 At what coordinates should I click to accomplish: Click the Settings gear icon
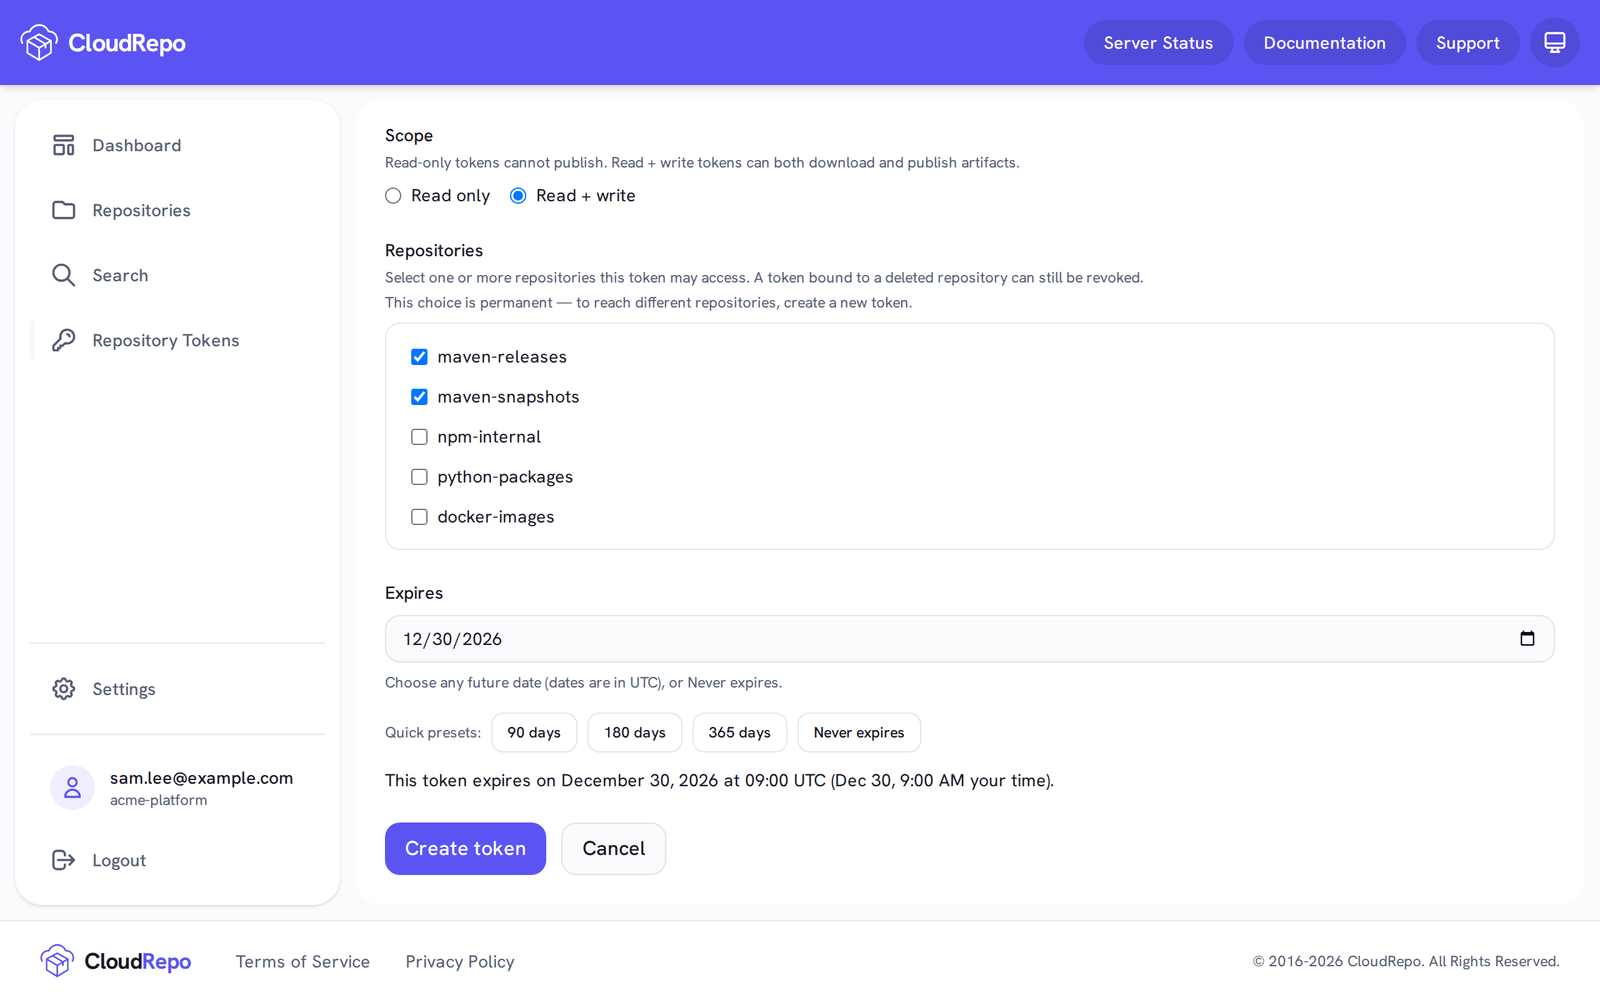[x=64, y=689]
